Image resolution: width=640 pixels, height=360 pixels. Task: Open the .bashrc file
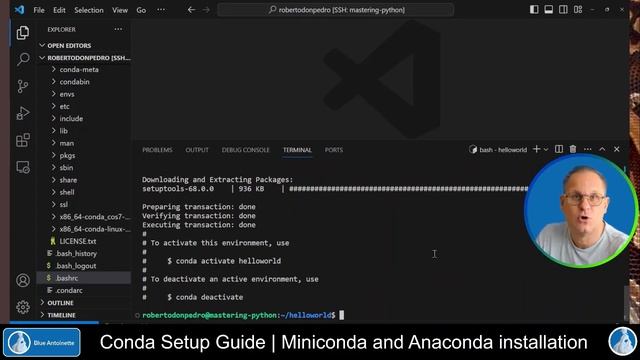click(84, 278)
